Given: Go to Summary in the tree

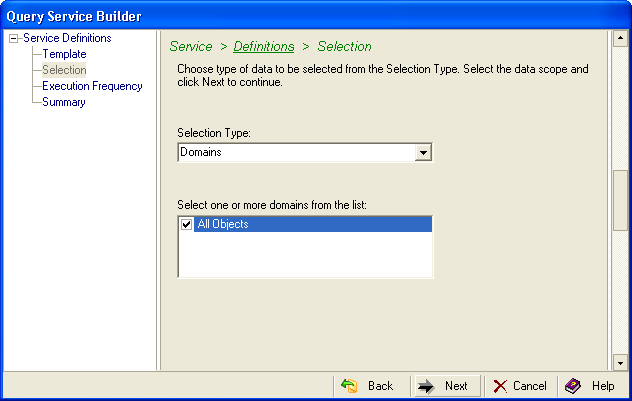Looking at the screenshot, I should coord(64,102).
